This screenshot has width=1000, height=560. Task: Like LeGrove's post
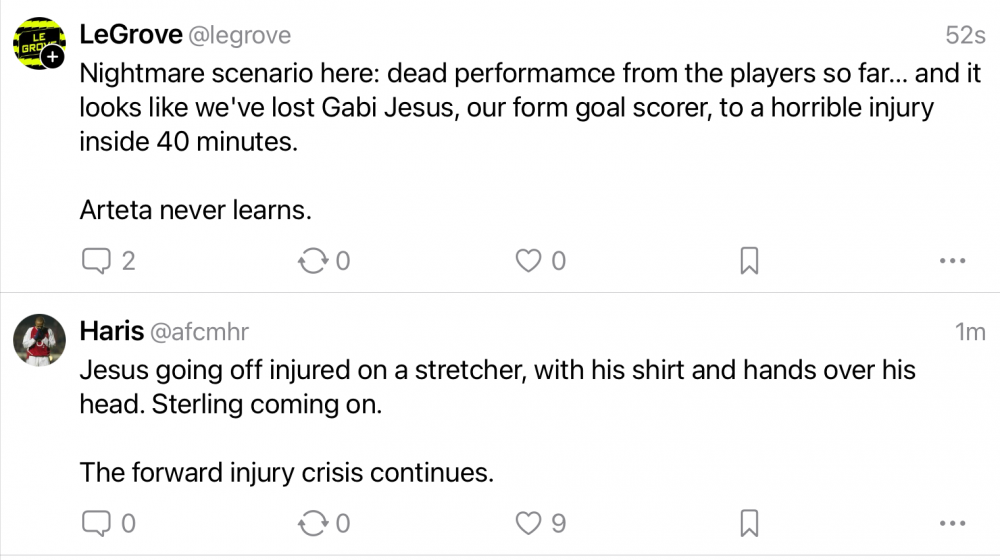527,261
